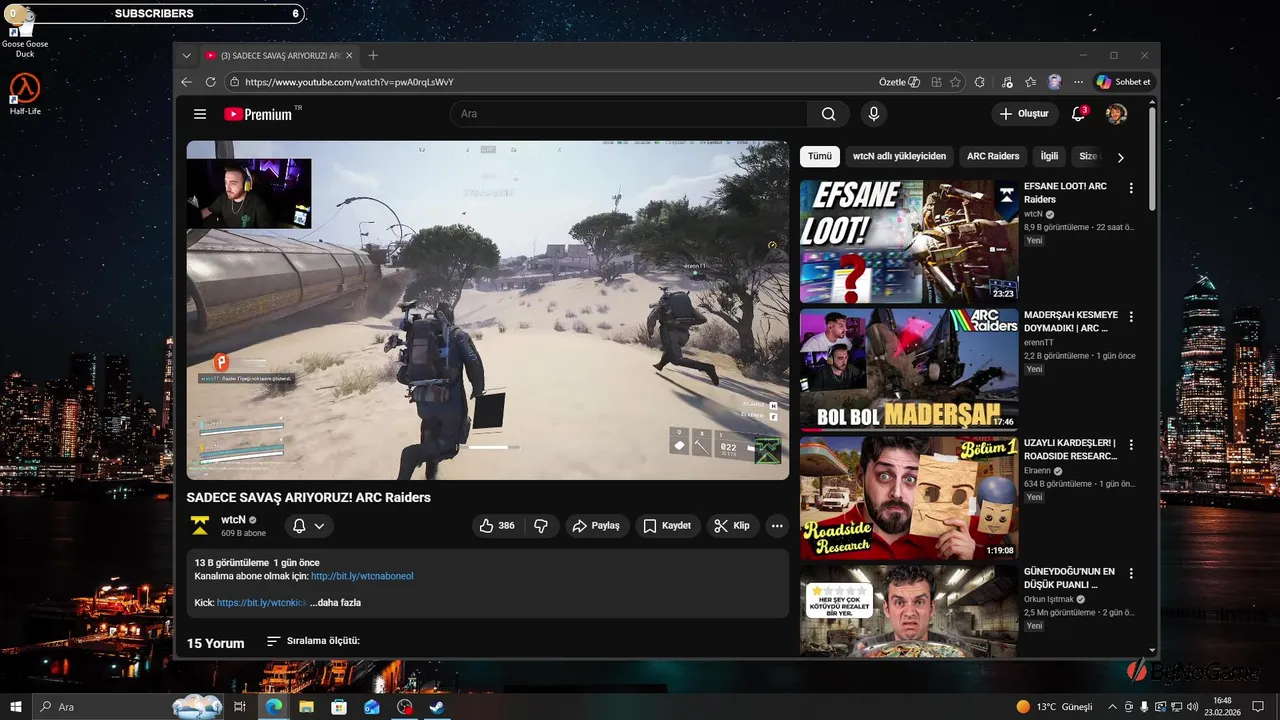The image size is (1280, 720).
Task: Open wtcN channel avatar
Action: 200,525
